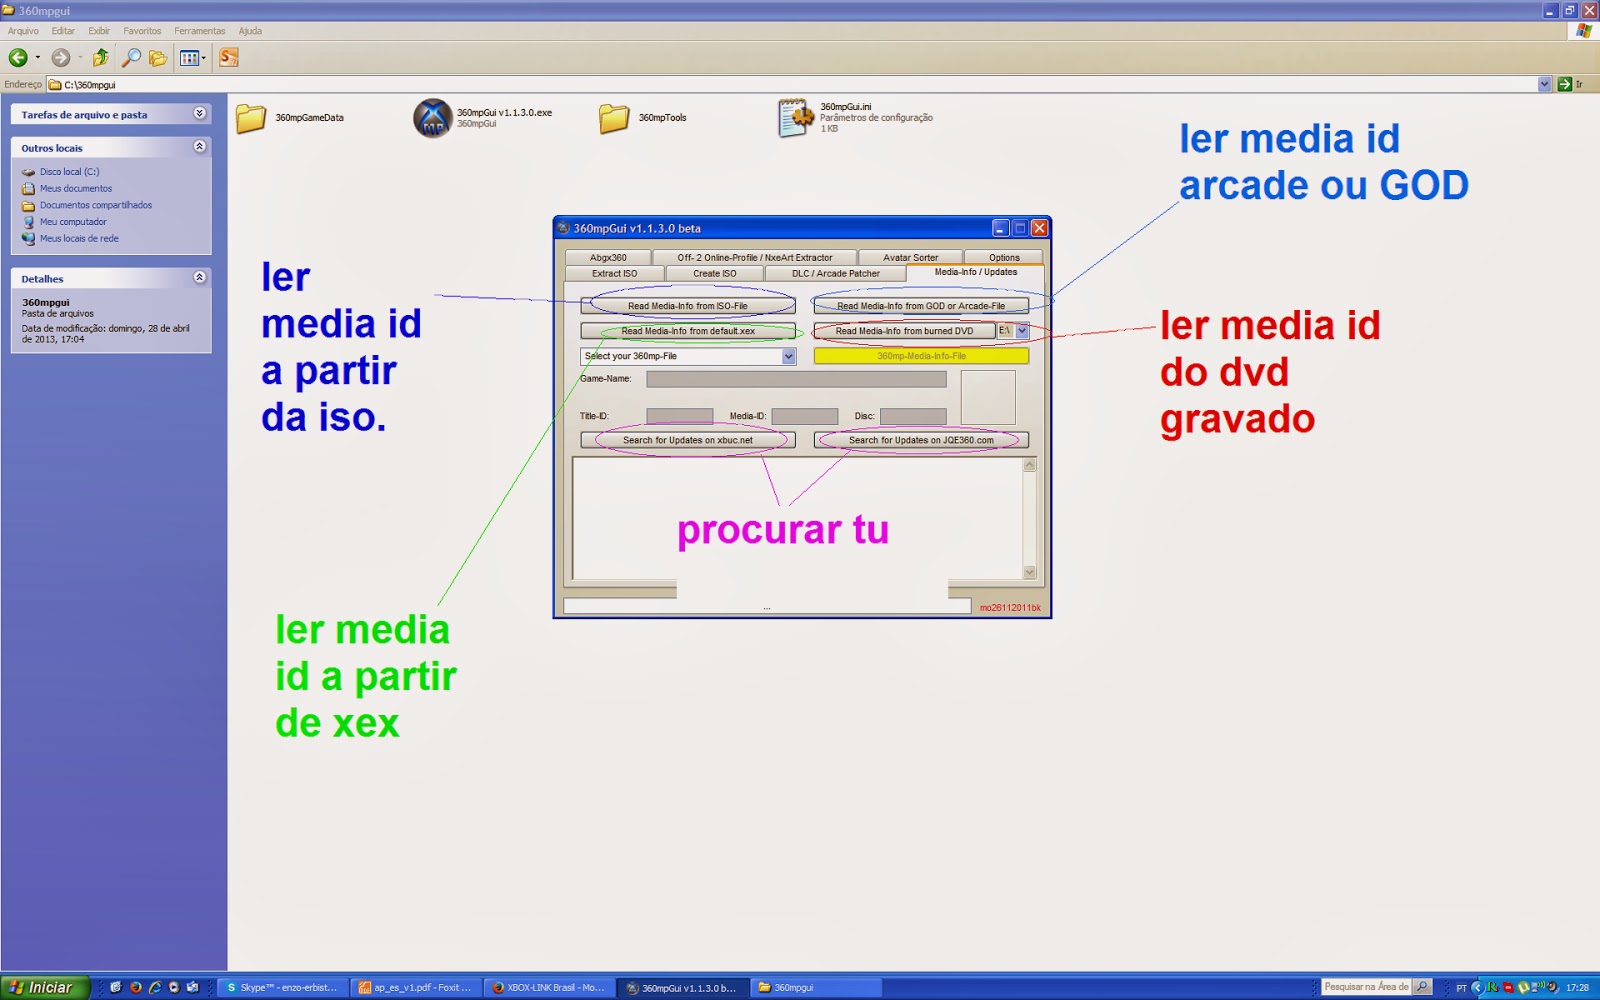The width and height of the screenshot is (1600, 1000).
Task: Toggle the Folders pane icon
Action: tap(158, 58)
